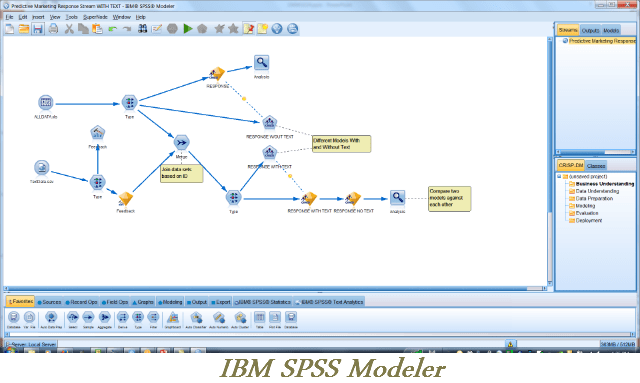Switch to the Classes project tab

pos(596,166)
